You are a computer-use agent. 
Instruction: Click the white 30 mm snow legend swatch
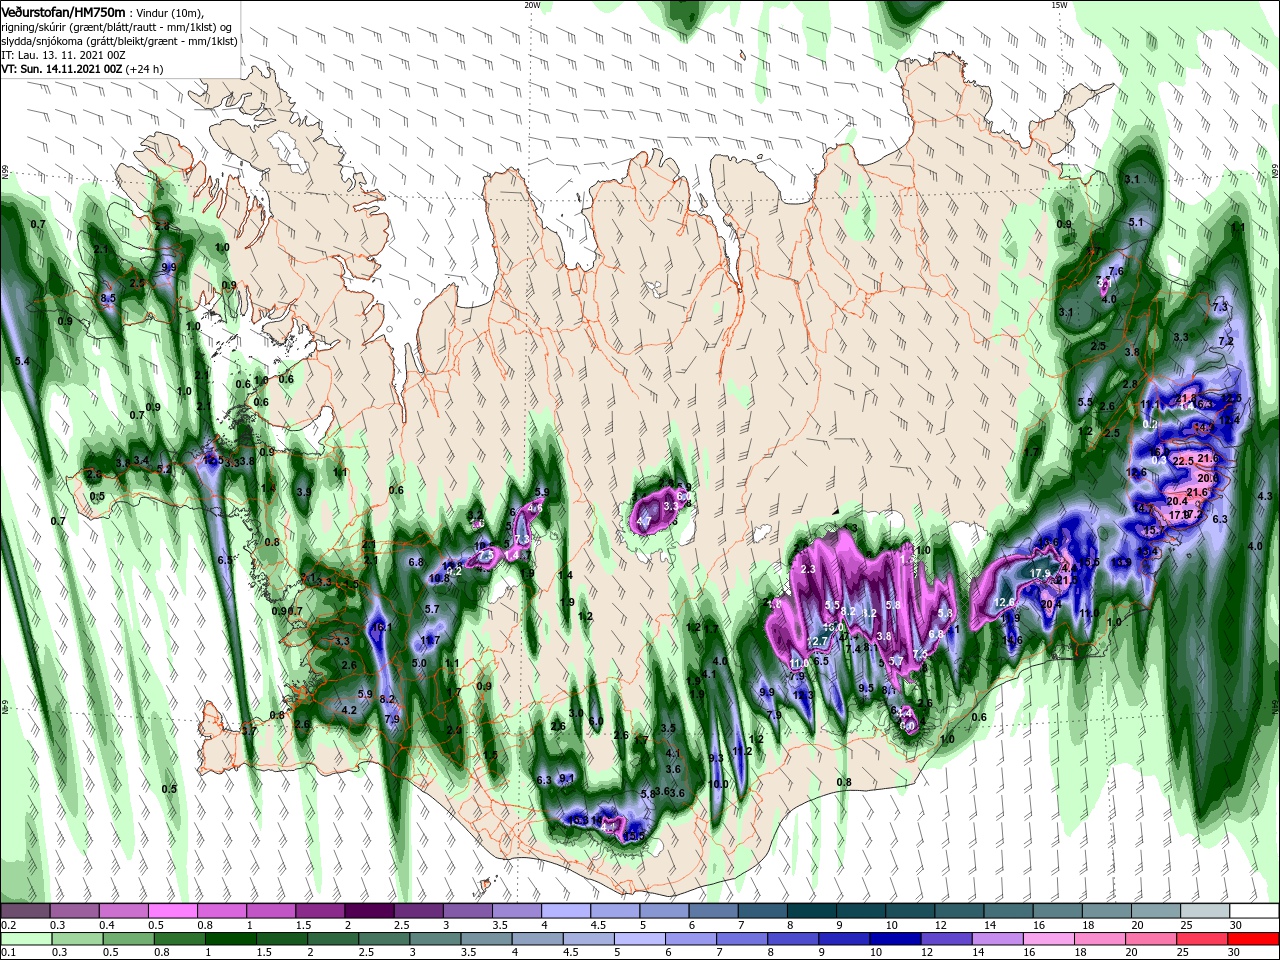1253,911
